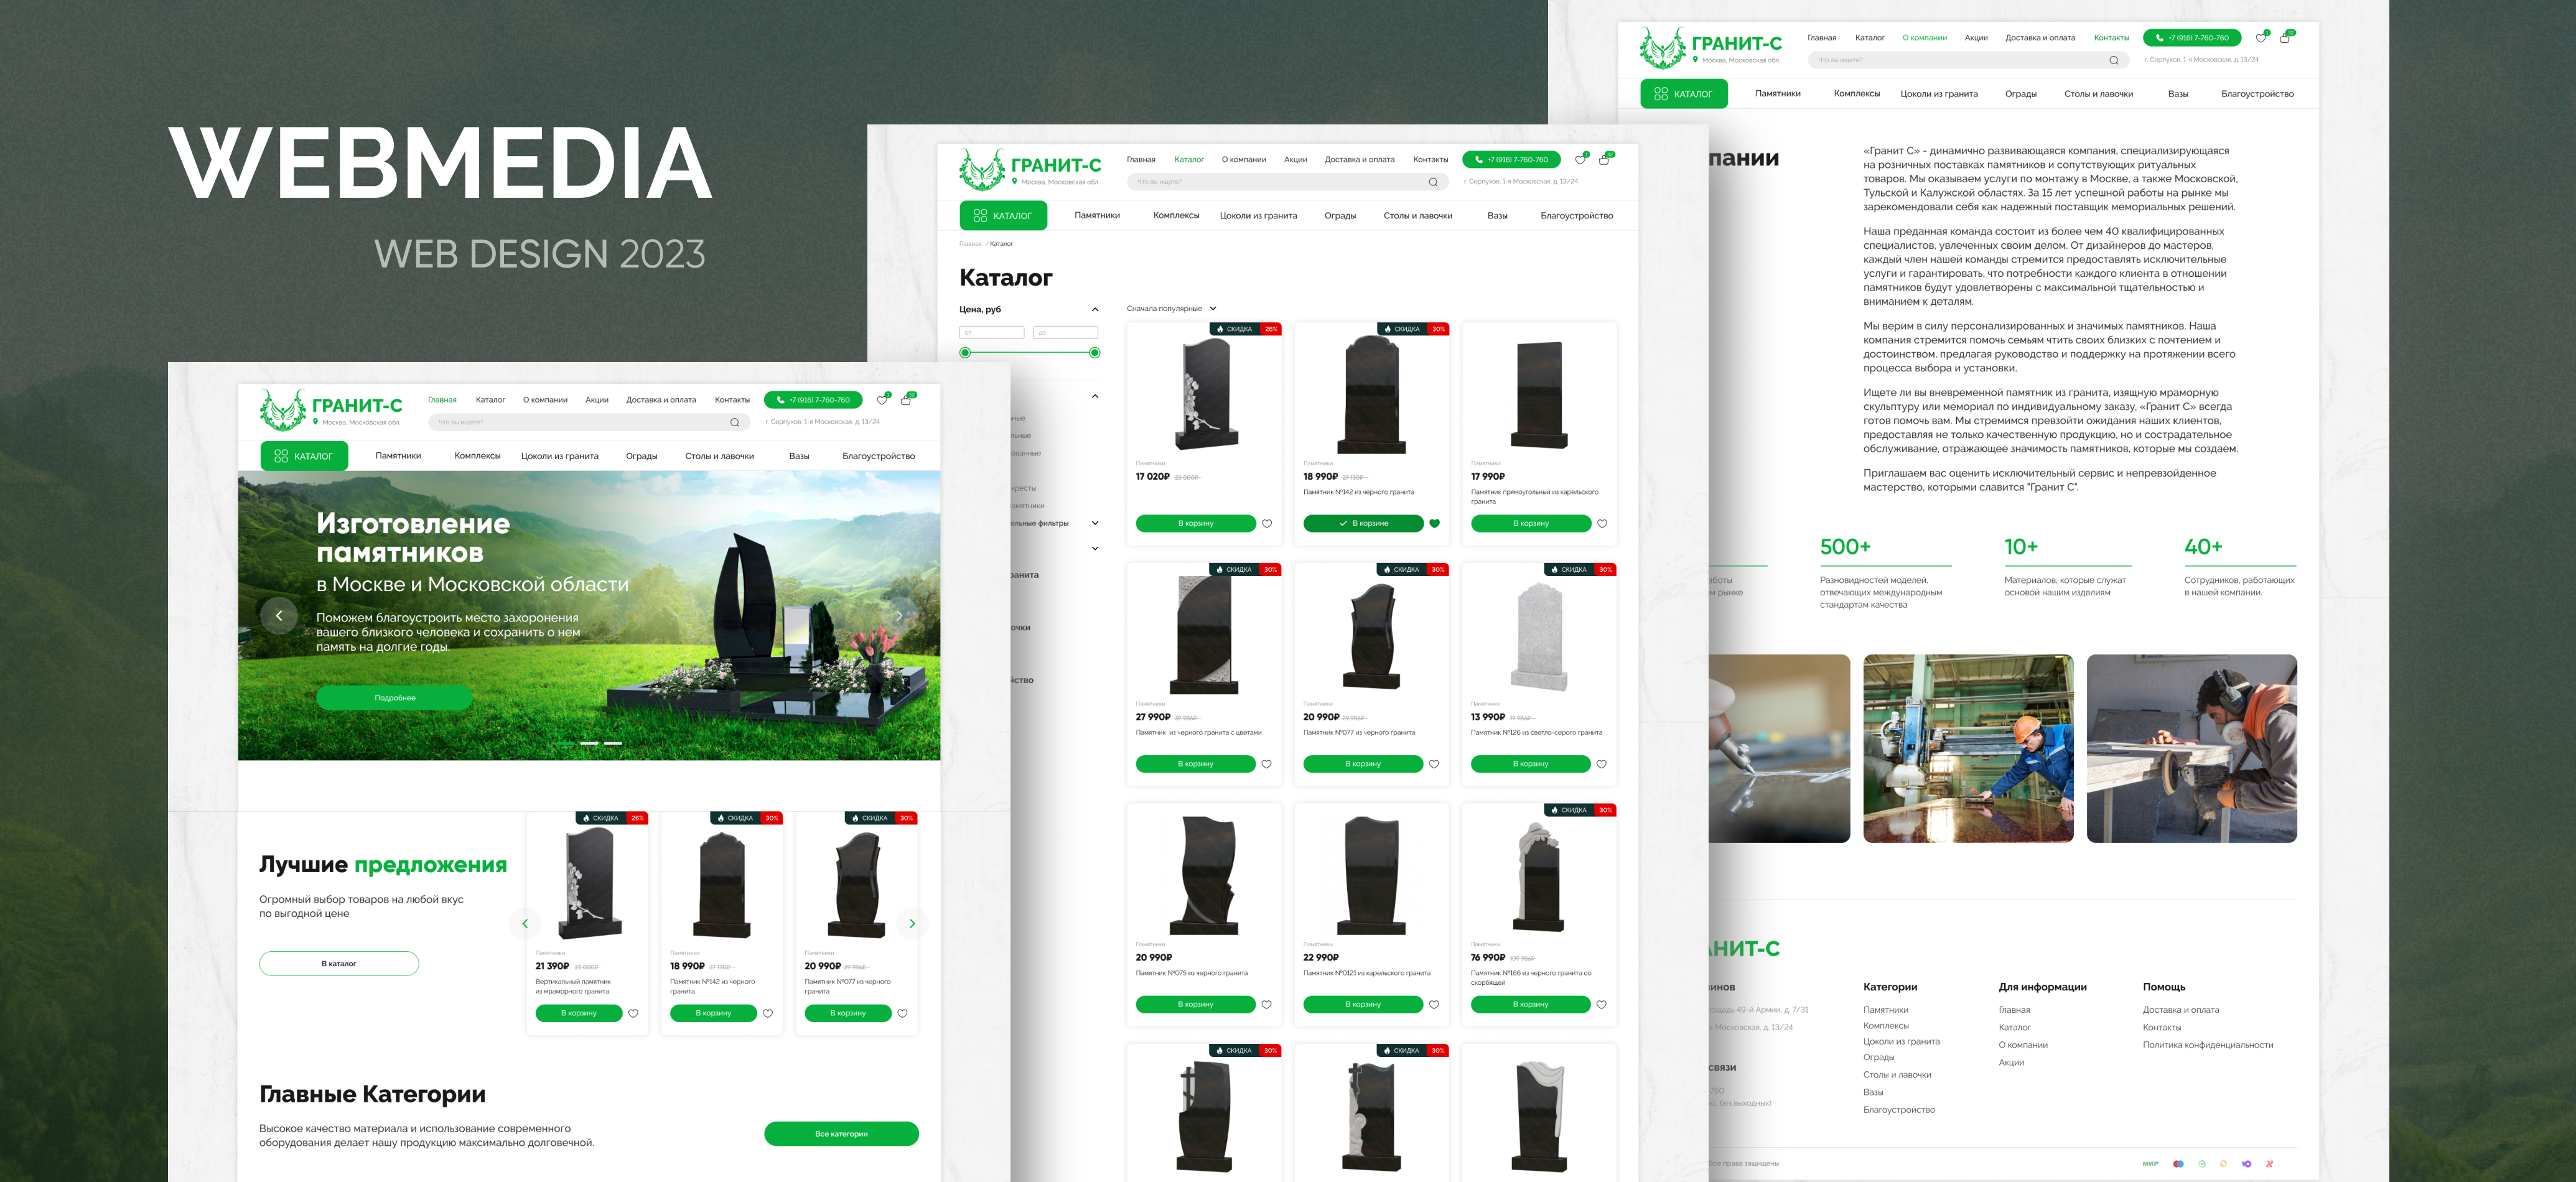Open Каталог in home page top menu
The height and width of the screenshot is (1182, 2576).
490,400
